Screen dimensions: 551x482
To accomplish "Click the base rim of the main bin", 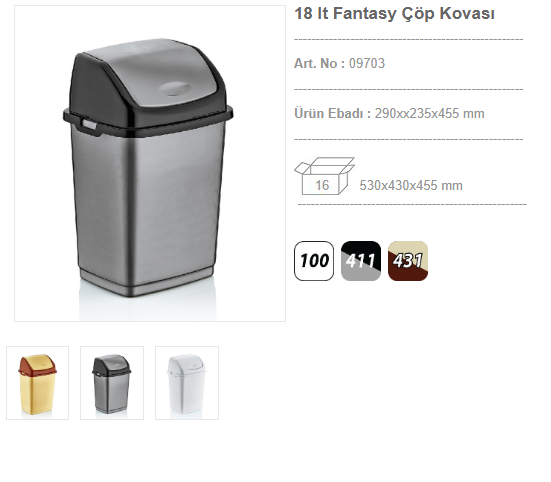I will (147, 283).
